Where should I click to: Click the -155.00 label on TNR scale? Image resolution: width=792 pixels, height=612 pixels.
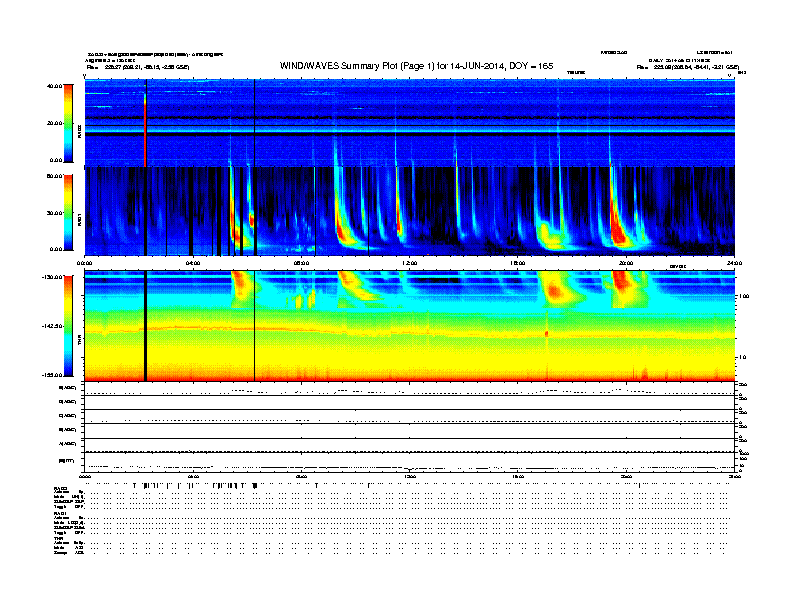tap(53, 375)
